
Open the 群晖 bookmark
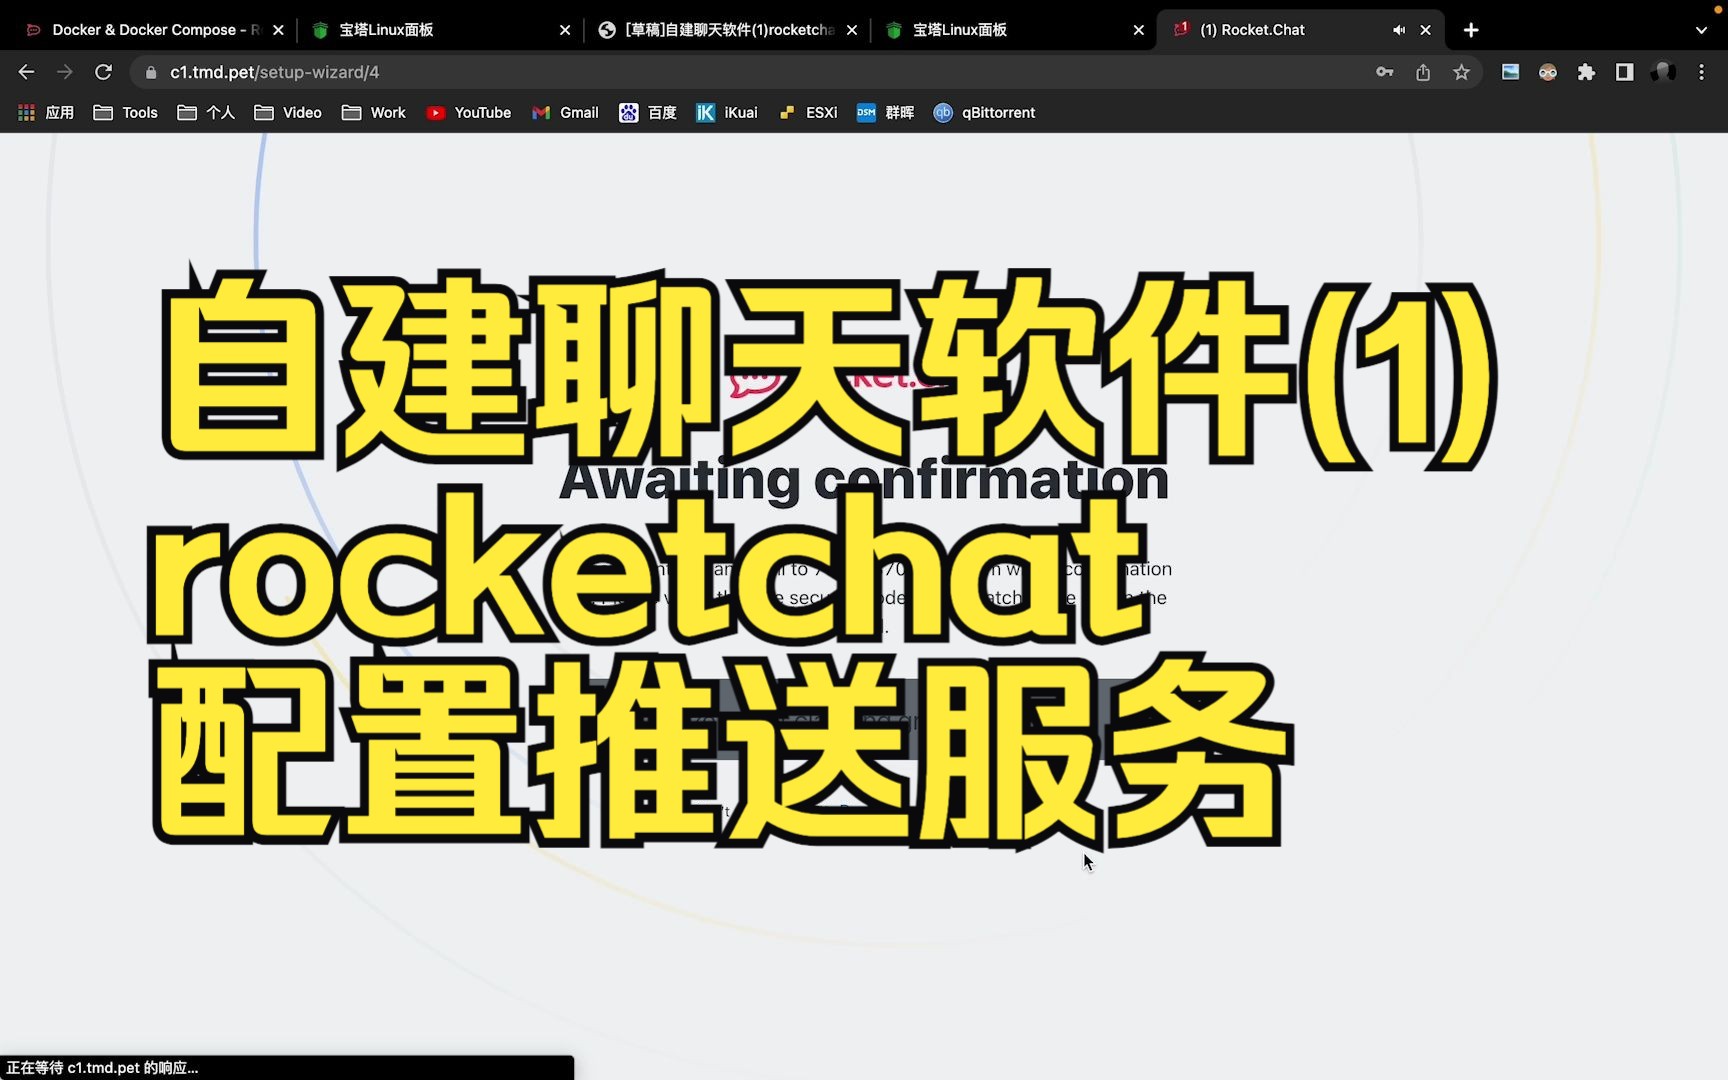pos(886,113)
